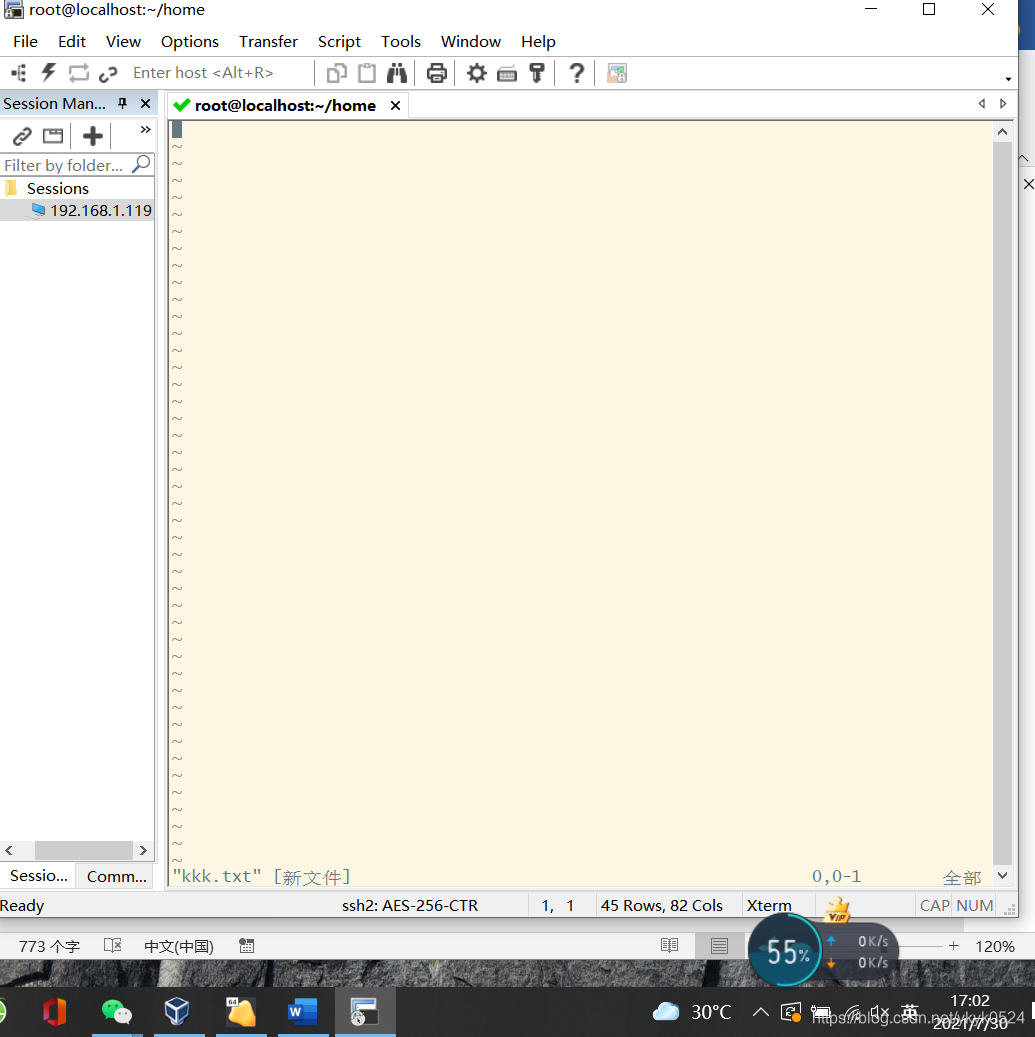Switch to the Comm... bottom tab
Viewport: 1035px width, 1037px height.
tap(116, 876)
